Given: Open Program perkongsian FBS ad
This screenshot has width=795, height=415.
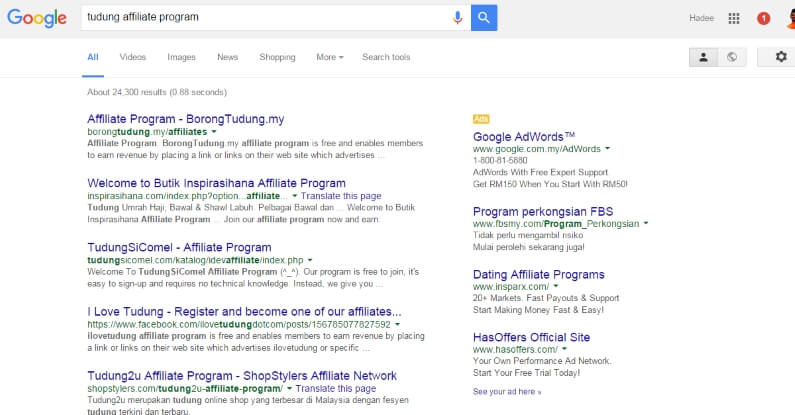Looking at the screenshot, I should pyautogui.click(x=543, y=212).
